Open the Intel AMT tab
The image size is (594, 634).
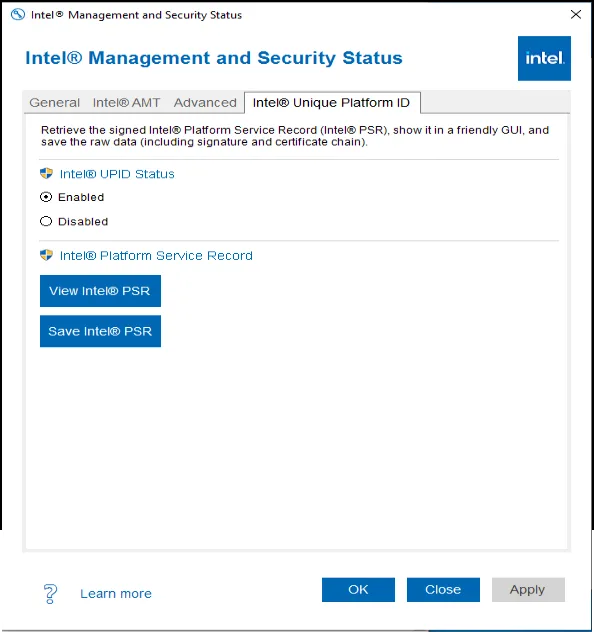click(126, 103)
